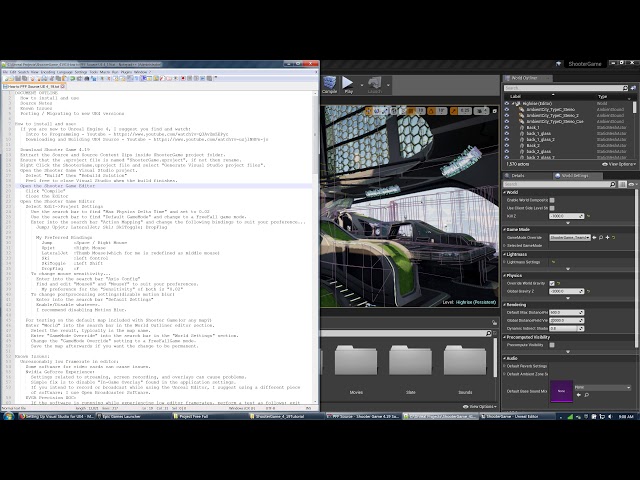Use selected asset arrow for GameMode Override
This screenshot has height=480, width=640.
[x=594, y=238]
